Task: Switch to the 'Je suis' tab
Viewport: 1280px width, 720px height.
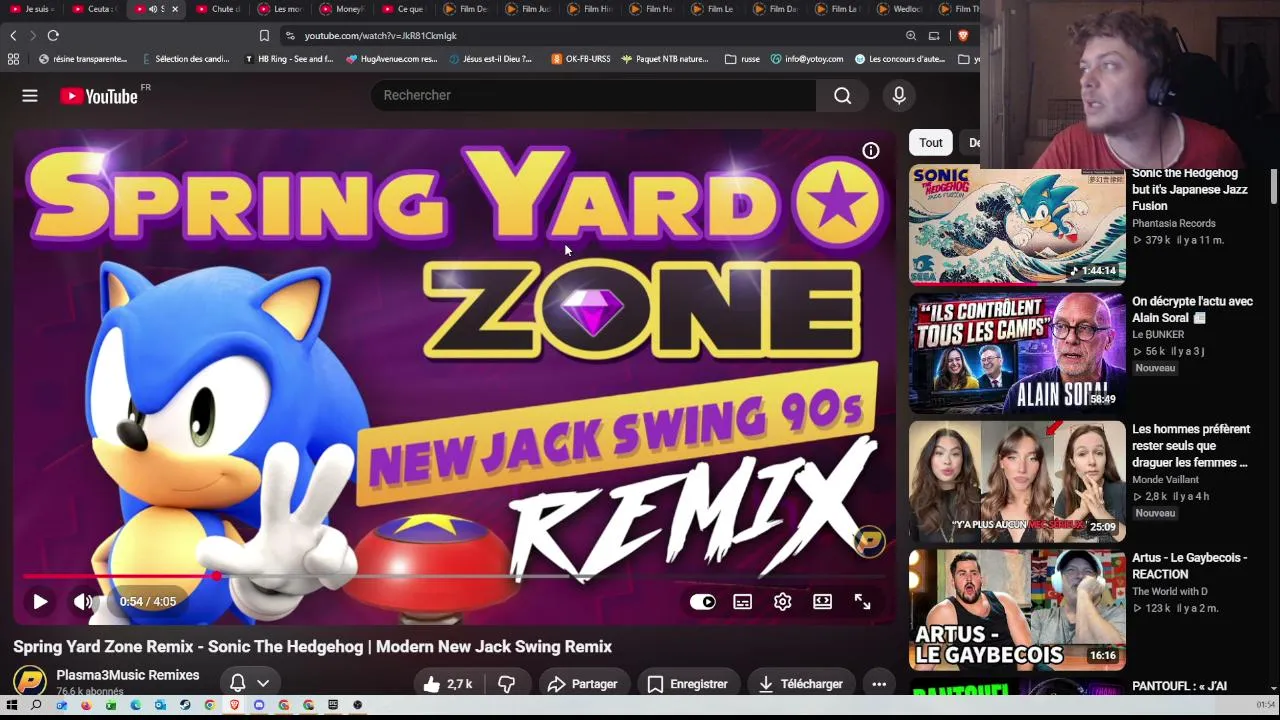Action: [31, 9]
